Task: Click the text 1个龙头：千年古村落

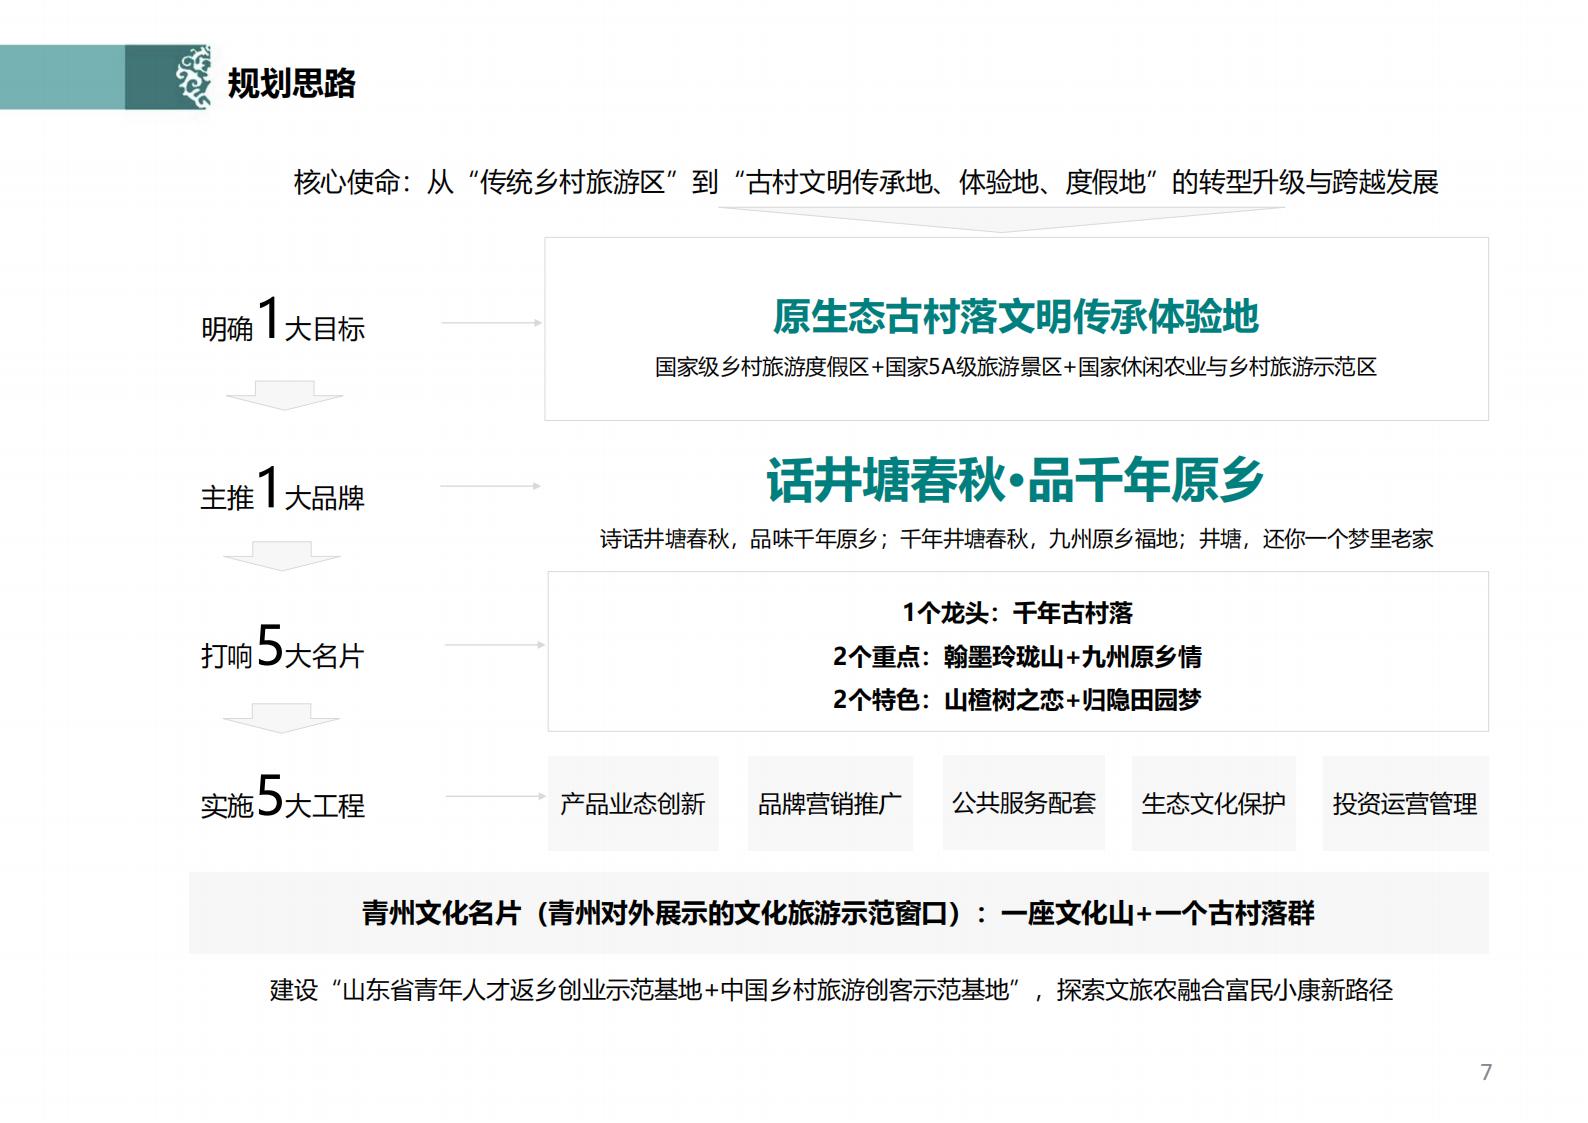Action: [1017, 612]
